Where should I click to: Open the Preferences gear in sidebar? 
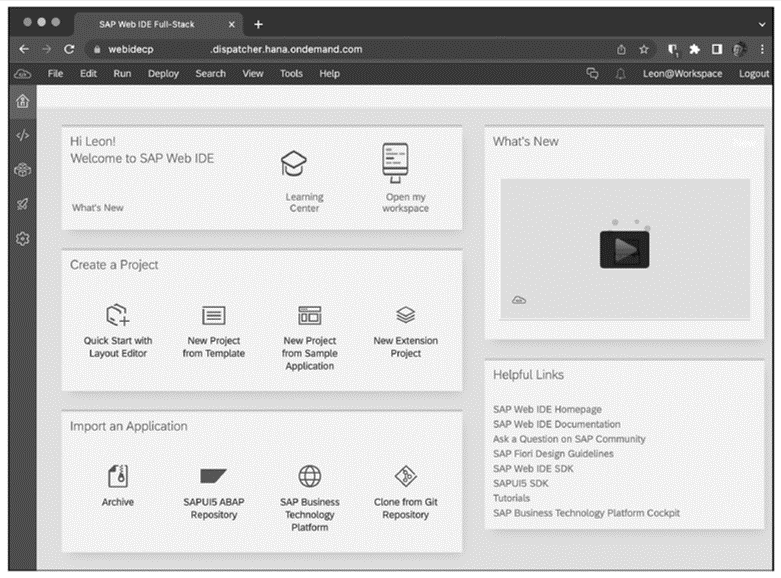coord(23,239)
